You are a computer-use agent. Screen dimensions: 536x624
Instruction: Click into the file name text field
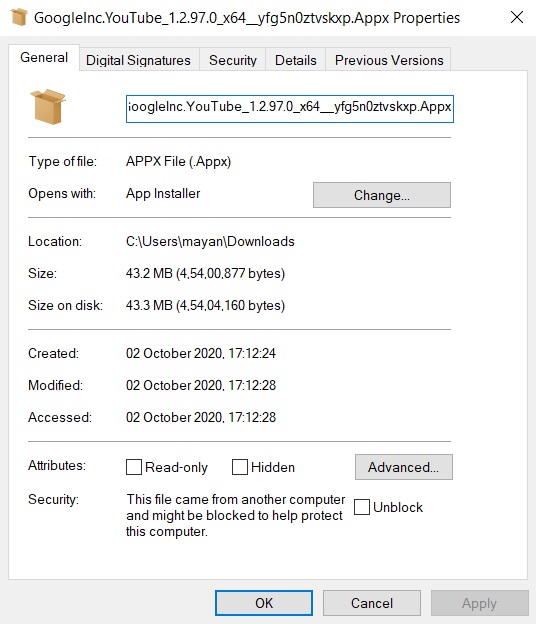[x=290, y=109]
